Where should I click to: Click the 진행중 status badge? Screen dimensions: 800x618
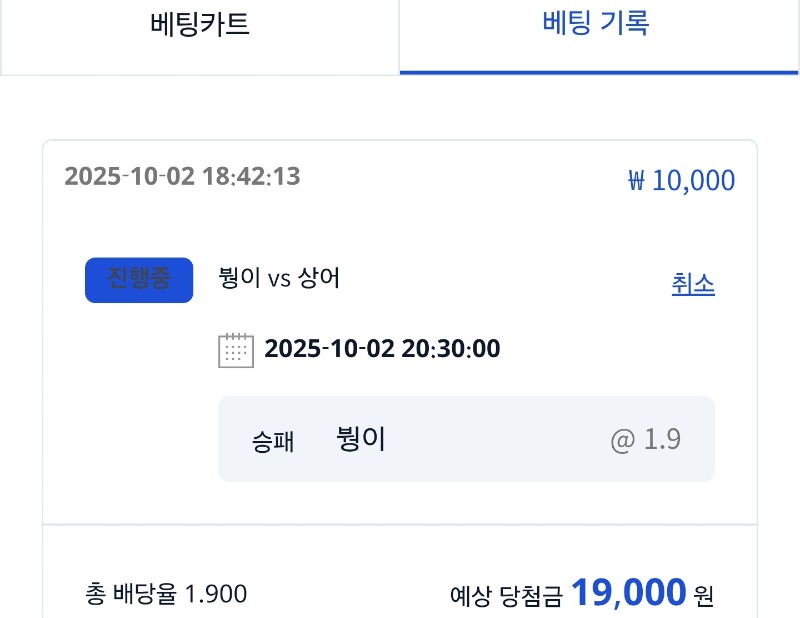tap(139, 280)
